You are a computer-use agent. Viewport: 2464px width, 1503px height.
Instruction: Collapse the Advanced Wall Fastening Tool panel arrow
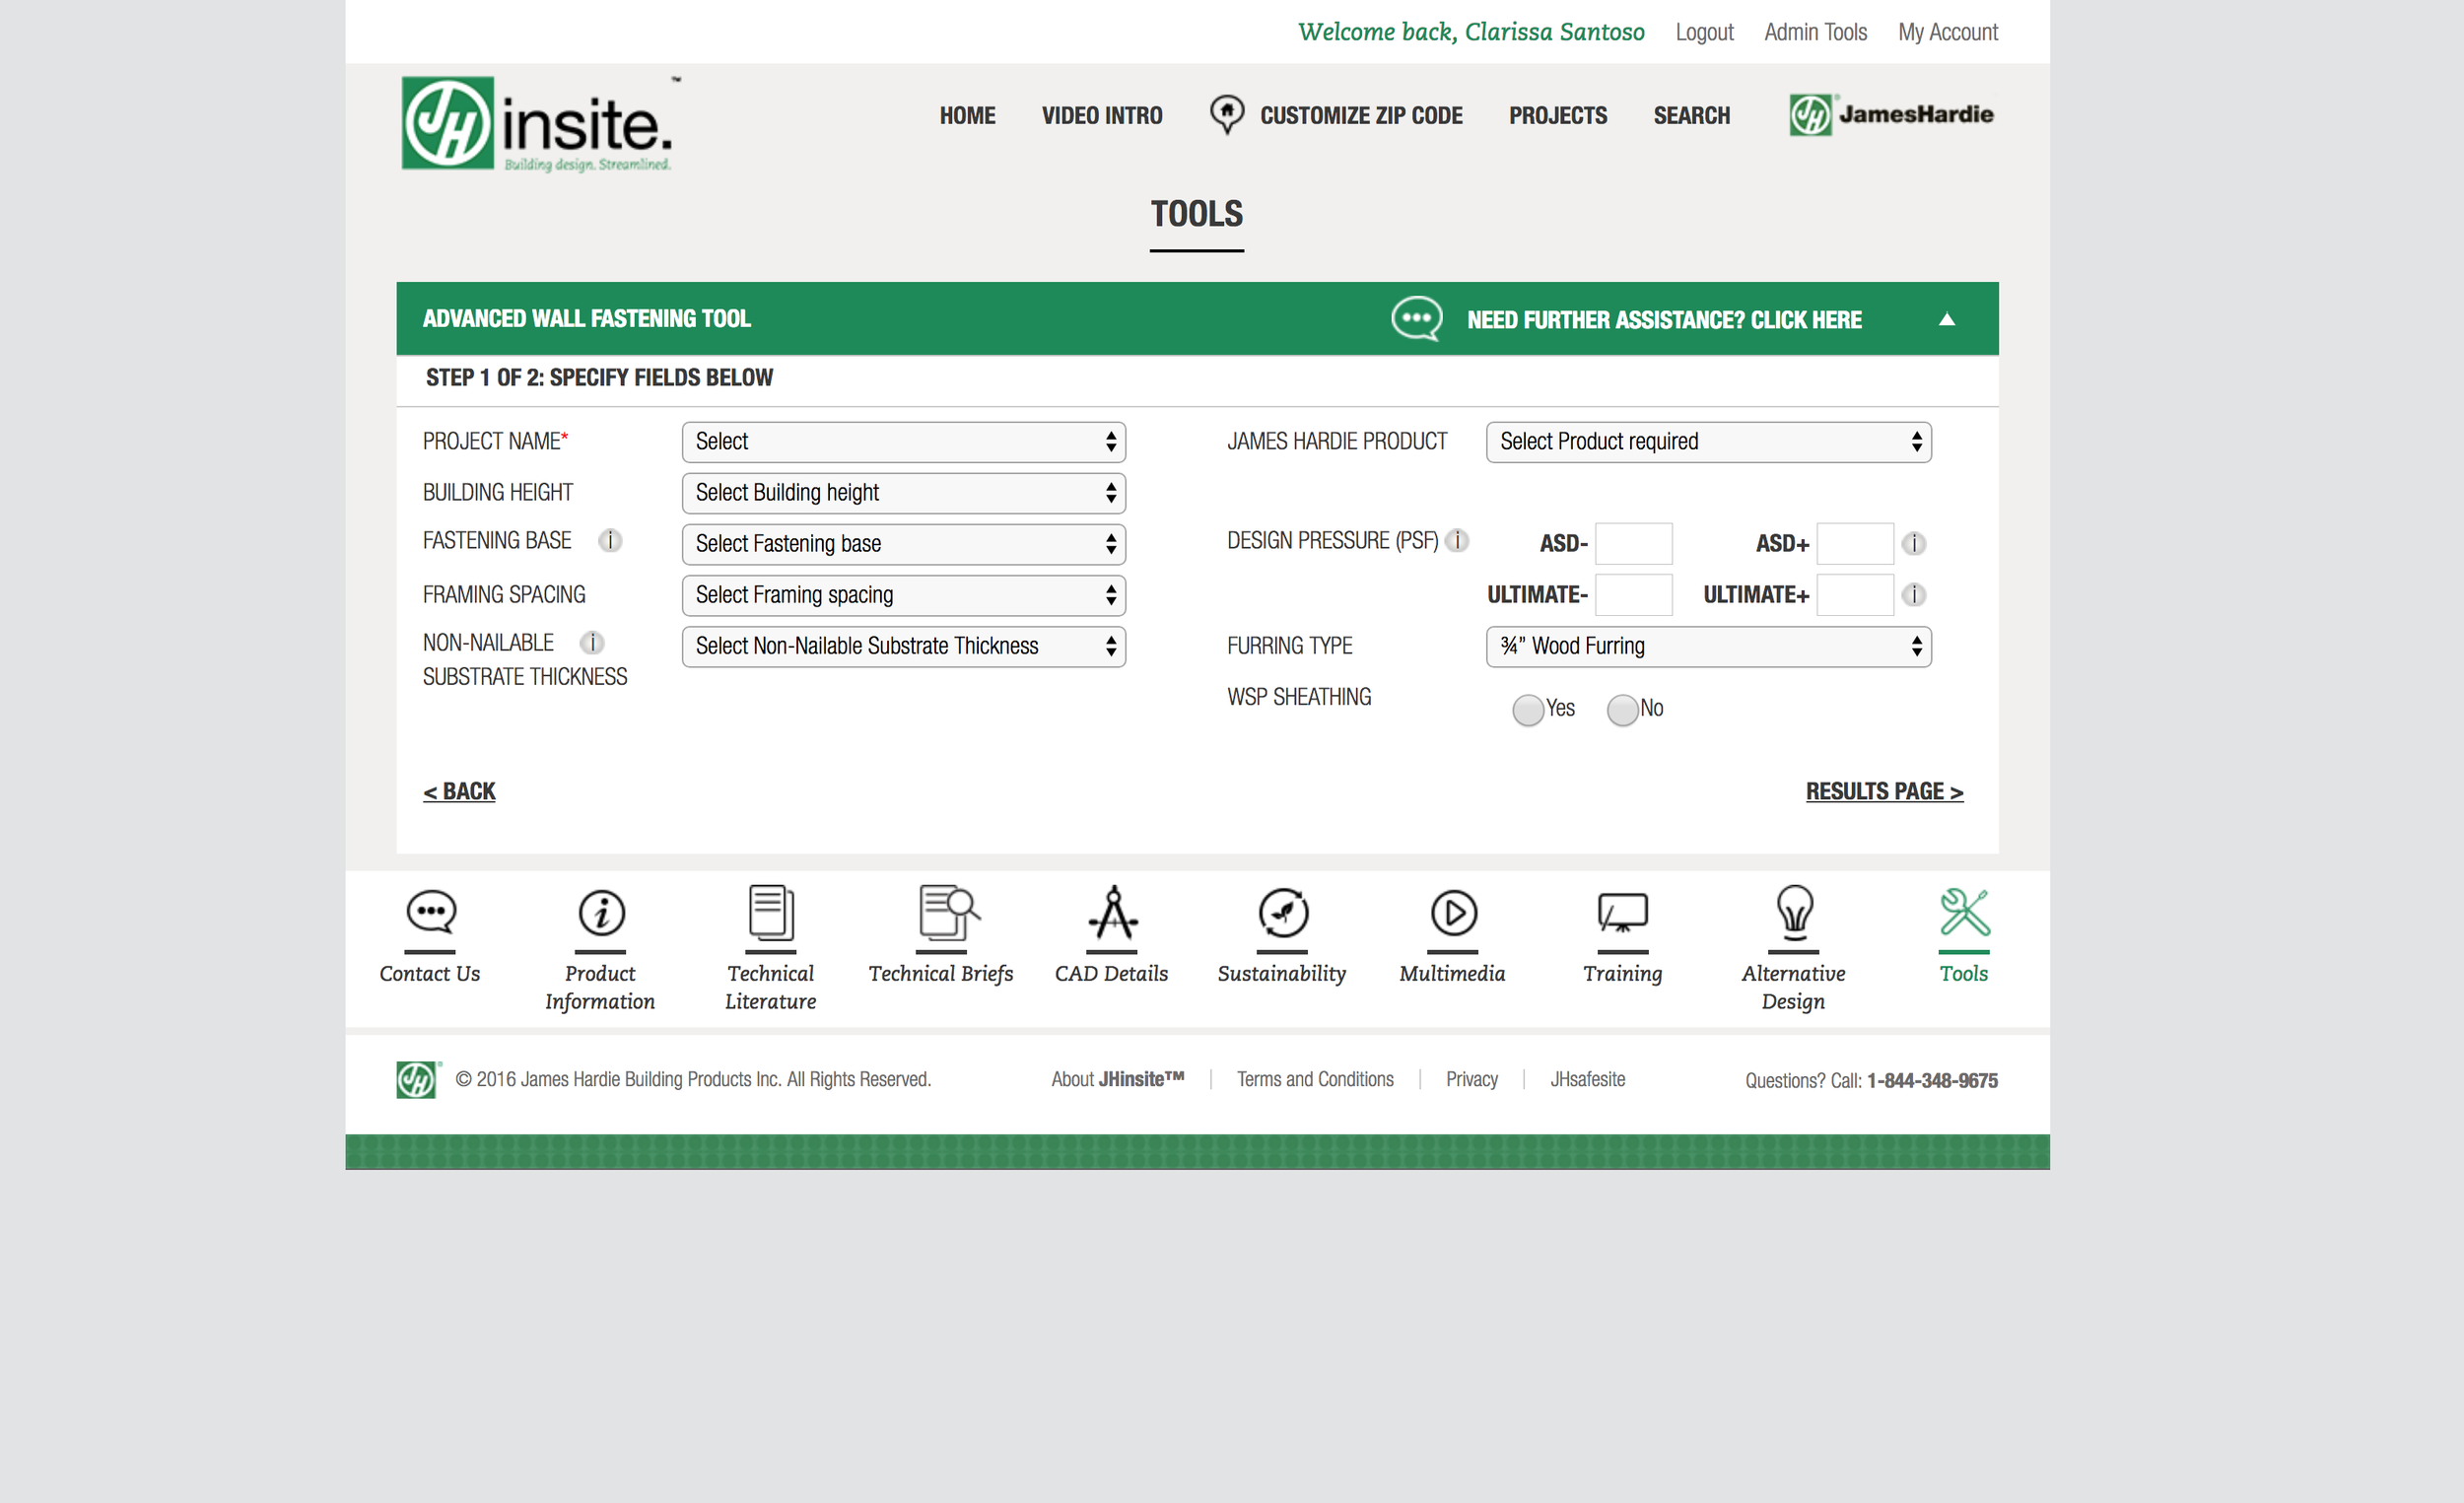1946,319
